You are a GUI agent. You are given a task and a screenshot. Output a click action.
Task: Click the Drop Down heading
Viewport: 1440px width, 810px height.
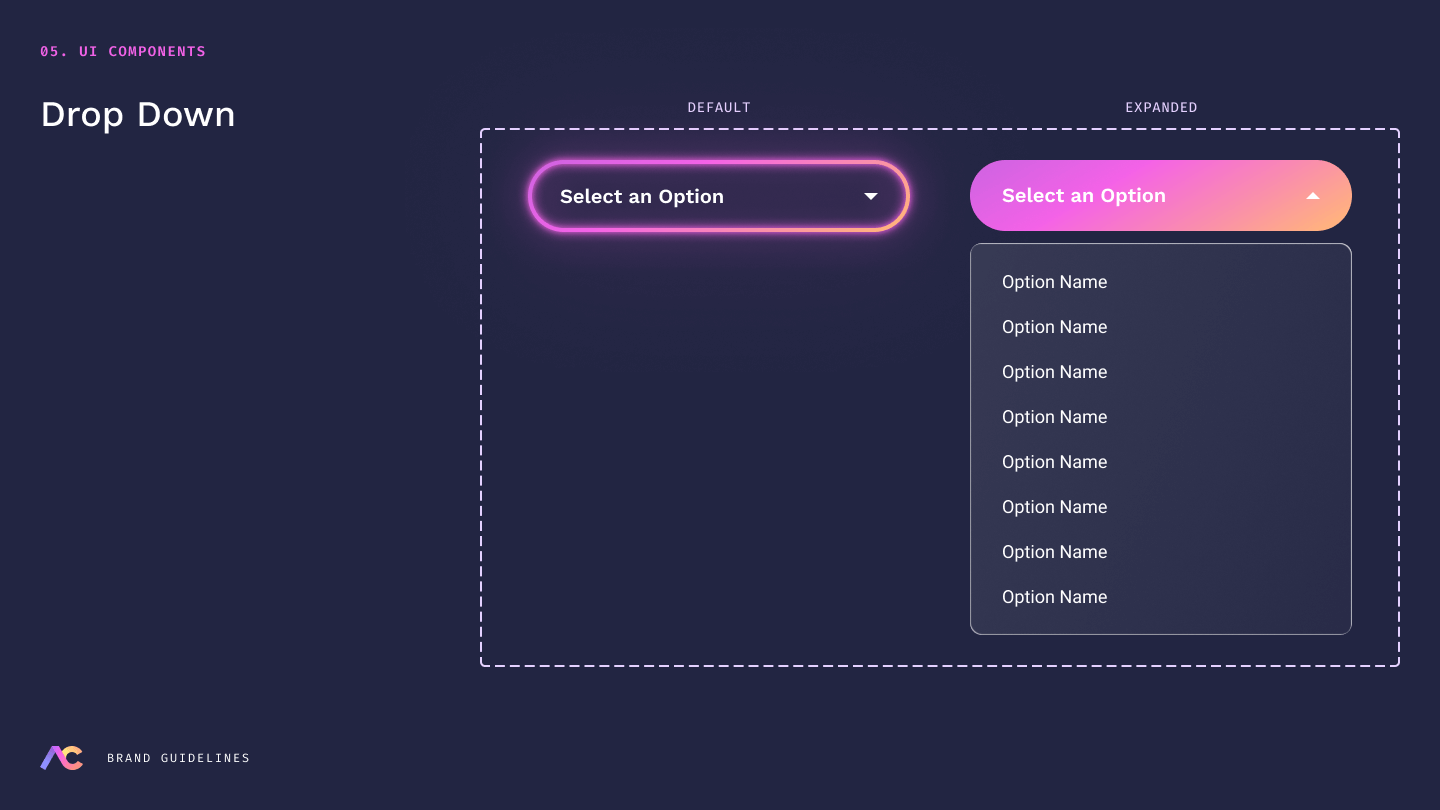pos(138,115)
